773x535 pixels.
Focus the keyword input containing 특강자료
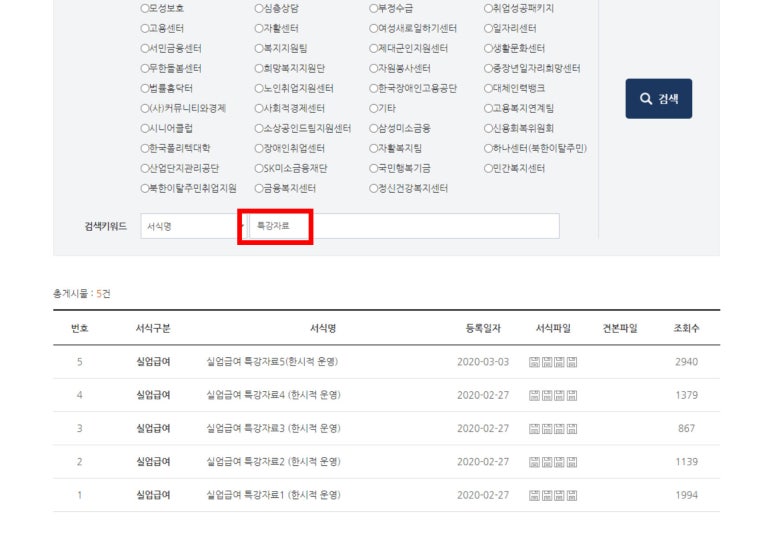click(x=404, y=226)
